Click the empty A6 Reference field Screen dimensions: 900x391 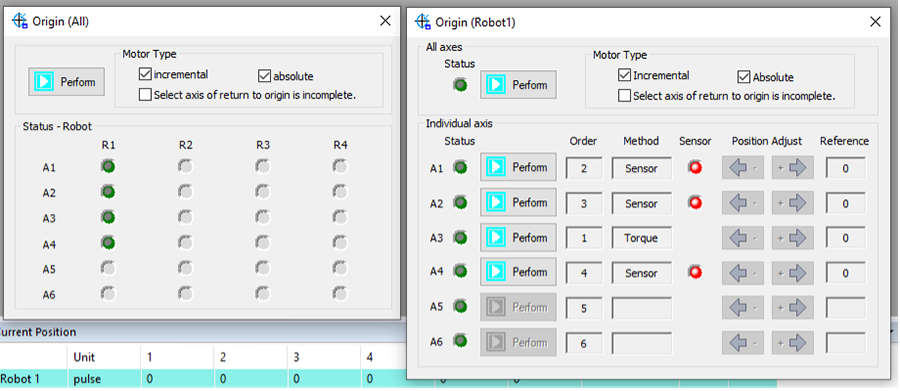pos(846,343)
